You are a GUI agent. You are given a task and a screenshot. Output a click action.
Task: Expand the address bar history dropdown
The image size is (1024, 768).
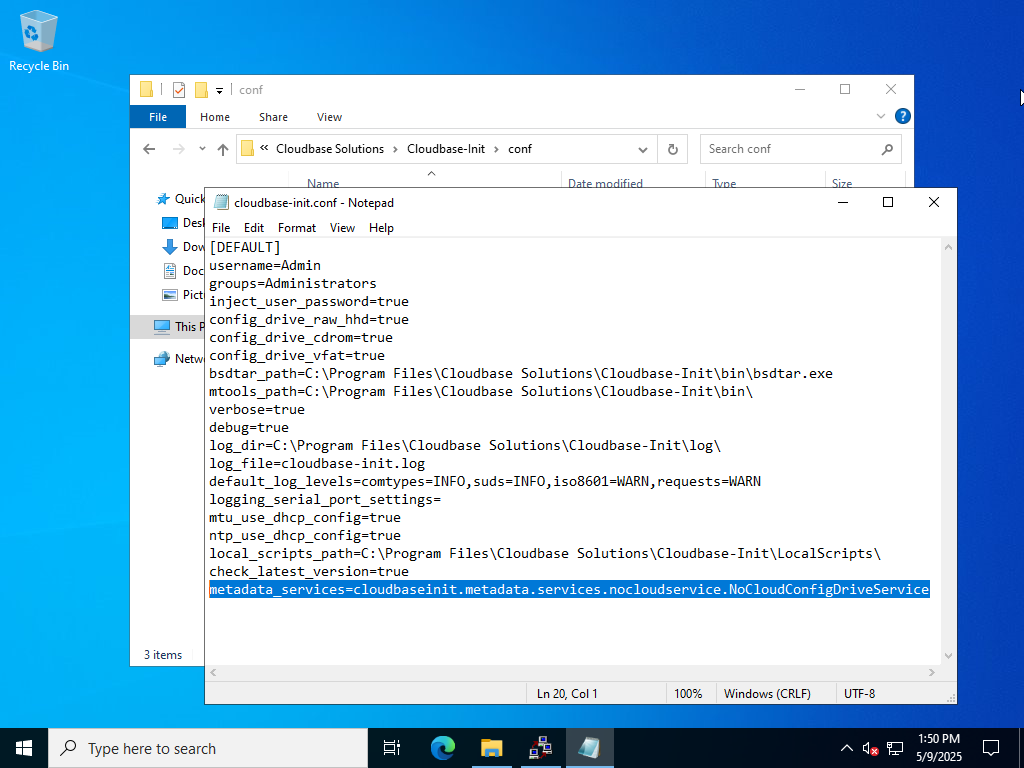coord(643,150)
